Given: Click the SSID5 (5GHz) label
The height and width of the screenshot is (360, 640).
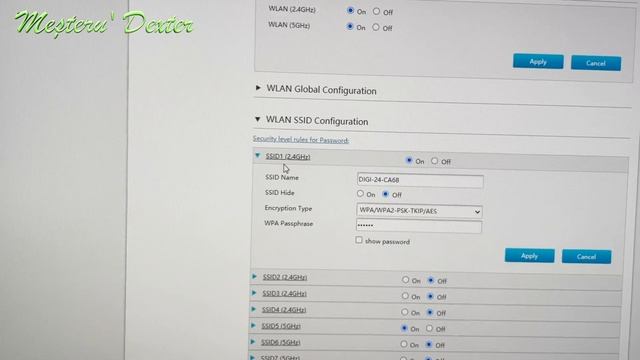Looking at the screenshot, I should pos(281,326).
